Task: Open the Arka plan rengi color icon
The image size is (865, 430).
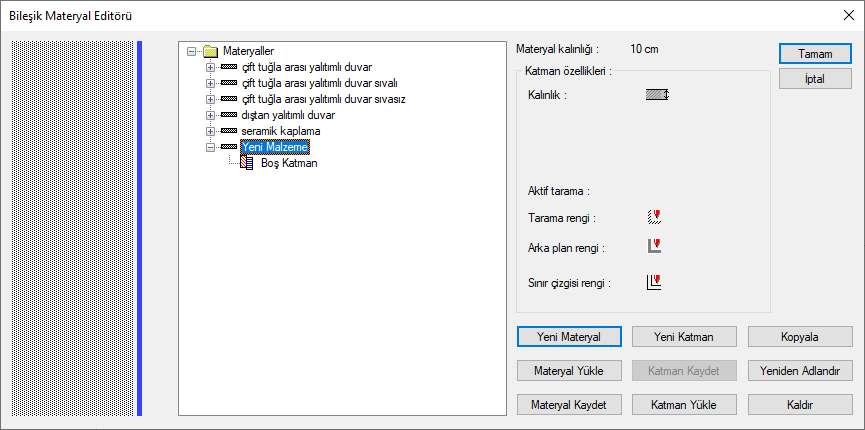Action: coord(654,246)
